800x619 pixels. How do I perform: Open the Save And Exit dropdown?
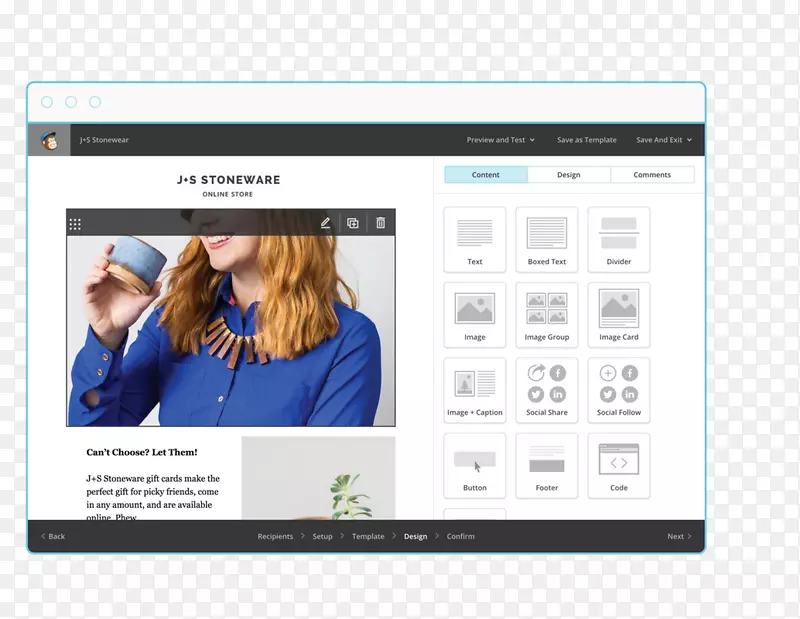(x=664, y=140)
